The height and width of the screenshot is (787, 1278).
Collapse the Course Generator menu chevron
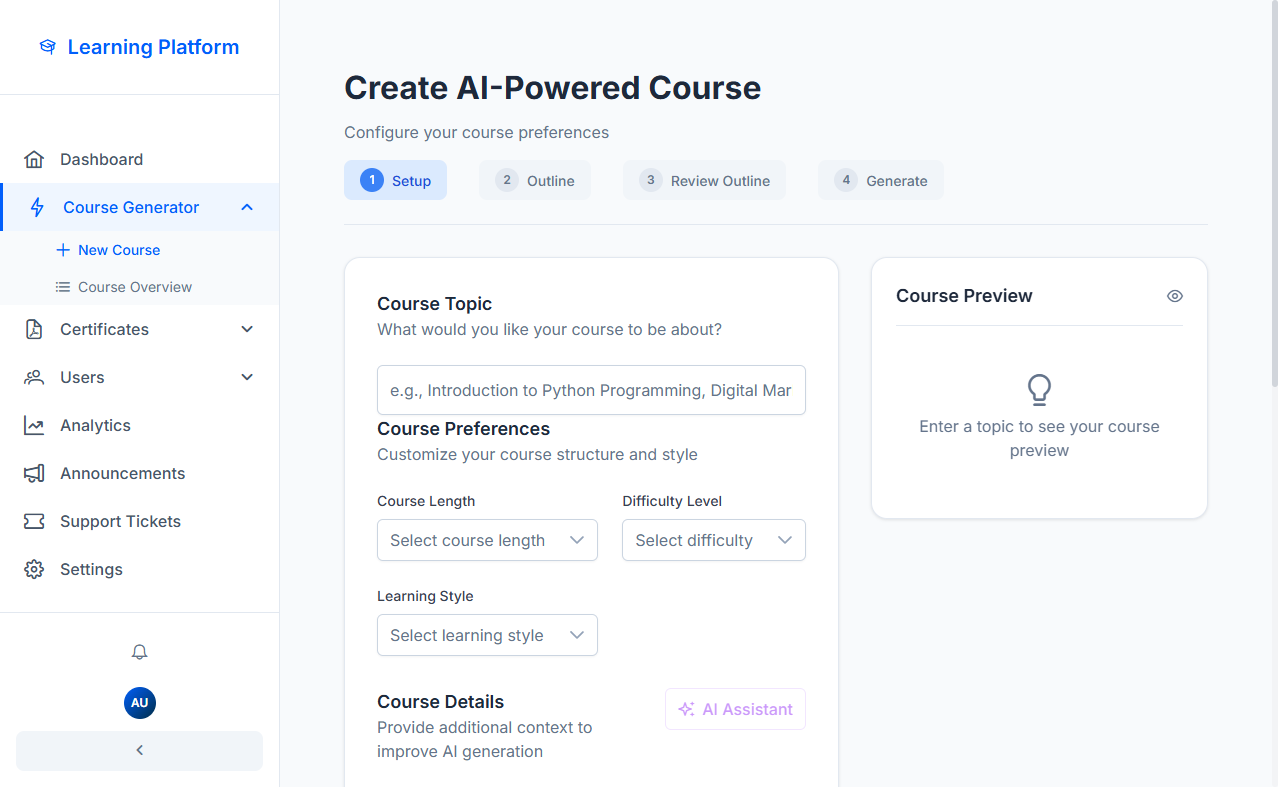(247, 208)
